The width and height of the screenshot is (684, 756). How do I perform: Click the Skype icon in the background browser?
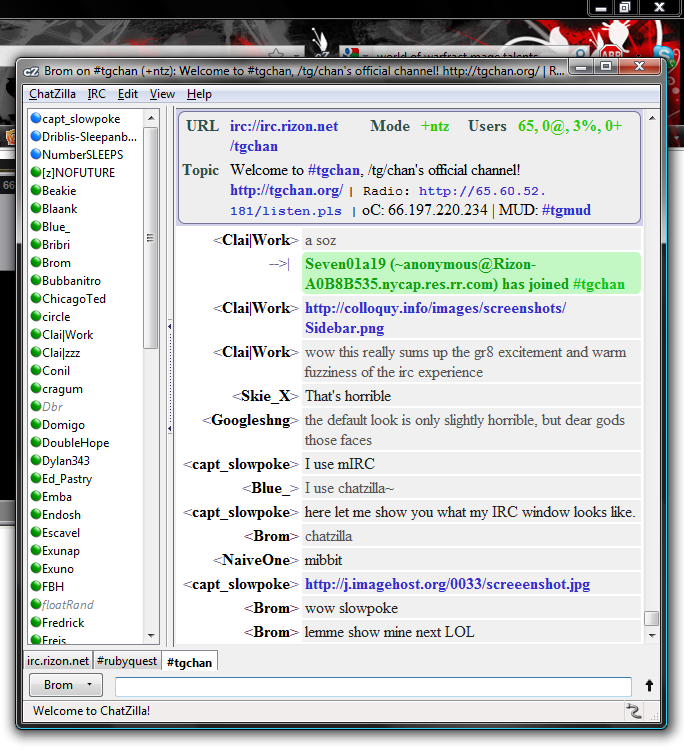click(663, 51)
